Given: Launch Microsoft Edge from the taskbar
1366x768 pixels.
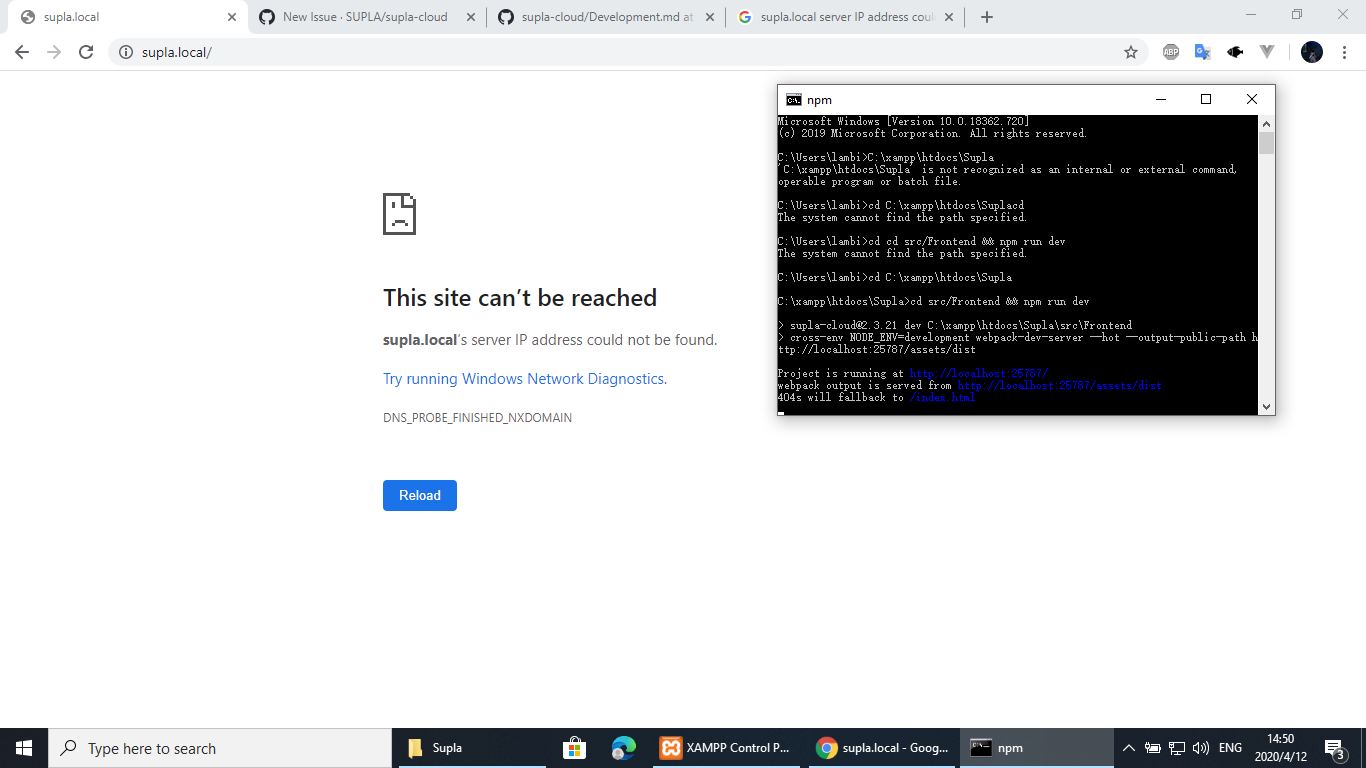Looking at the screenshot, I should coord(624,748).
